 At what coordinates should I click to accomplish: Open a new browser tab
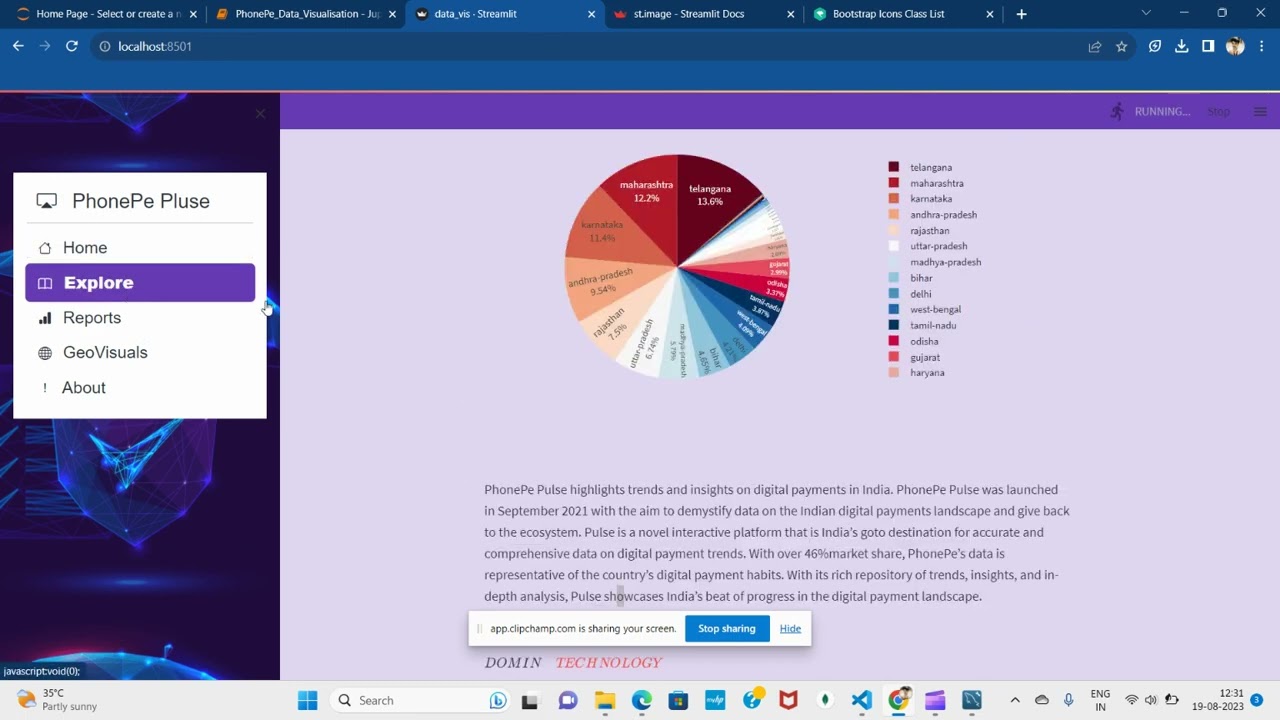pyautogui.click(x=1021, y=14)
